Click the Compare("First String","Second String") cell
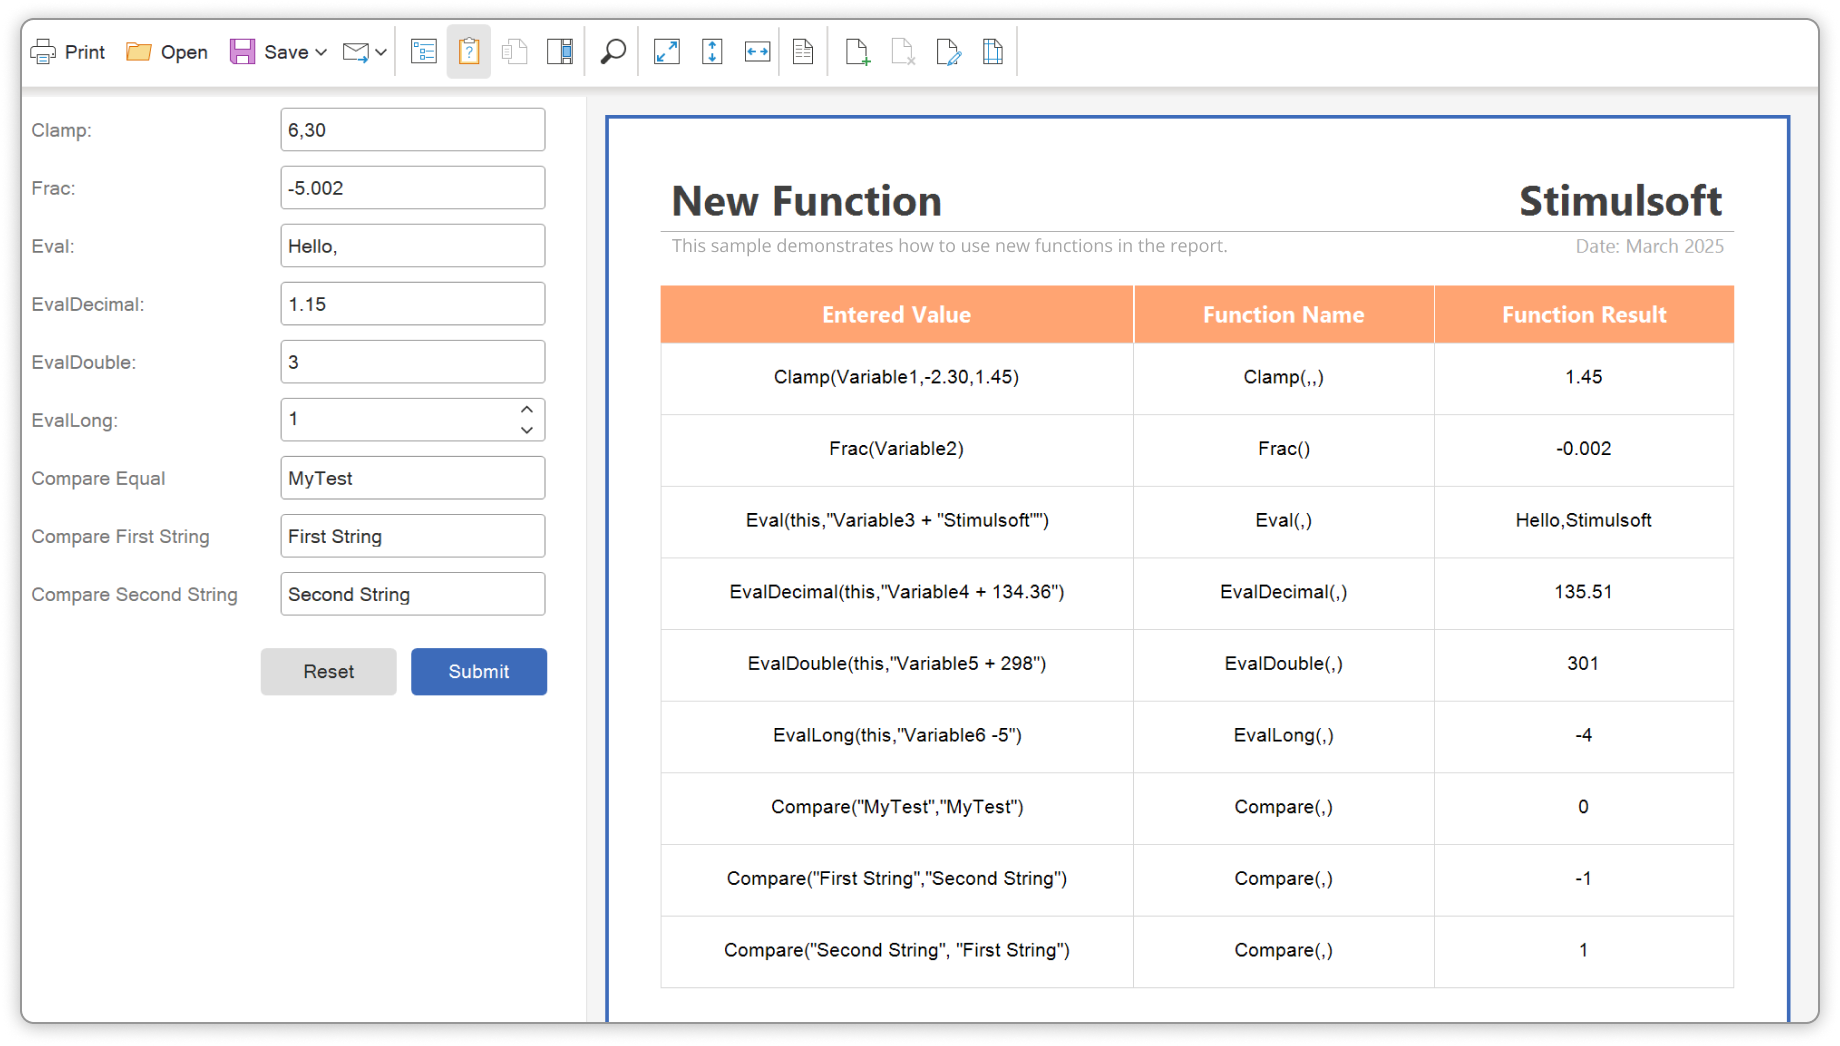 (x=897, y=879)
